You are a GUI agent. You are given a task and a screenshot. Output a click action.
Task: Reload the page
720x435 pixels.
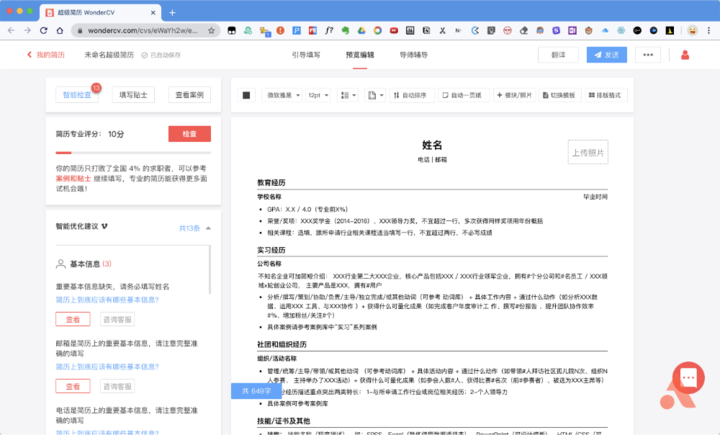click(x=44, y=30)
